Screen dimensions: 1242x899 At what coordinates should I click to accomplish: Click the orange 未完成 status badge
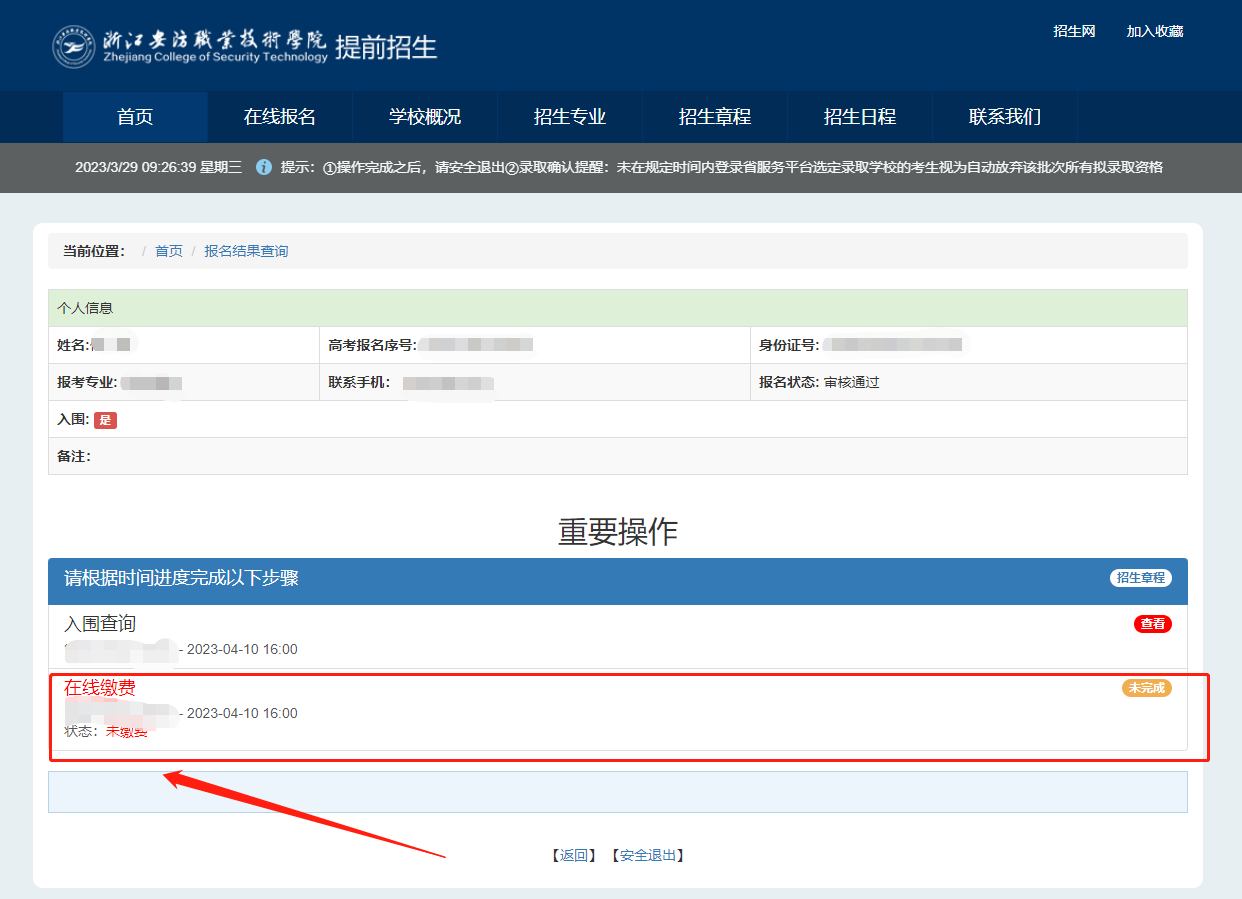tap(1146, 688)
